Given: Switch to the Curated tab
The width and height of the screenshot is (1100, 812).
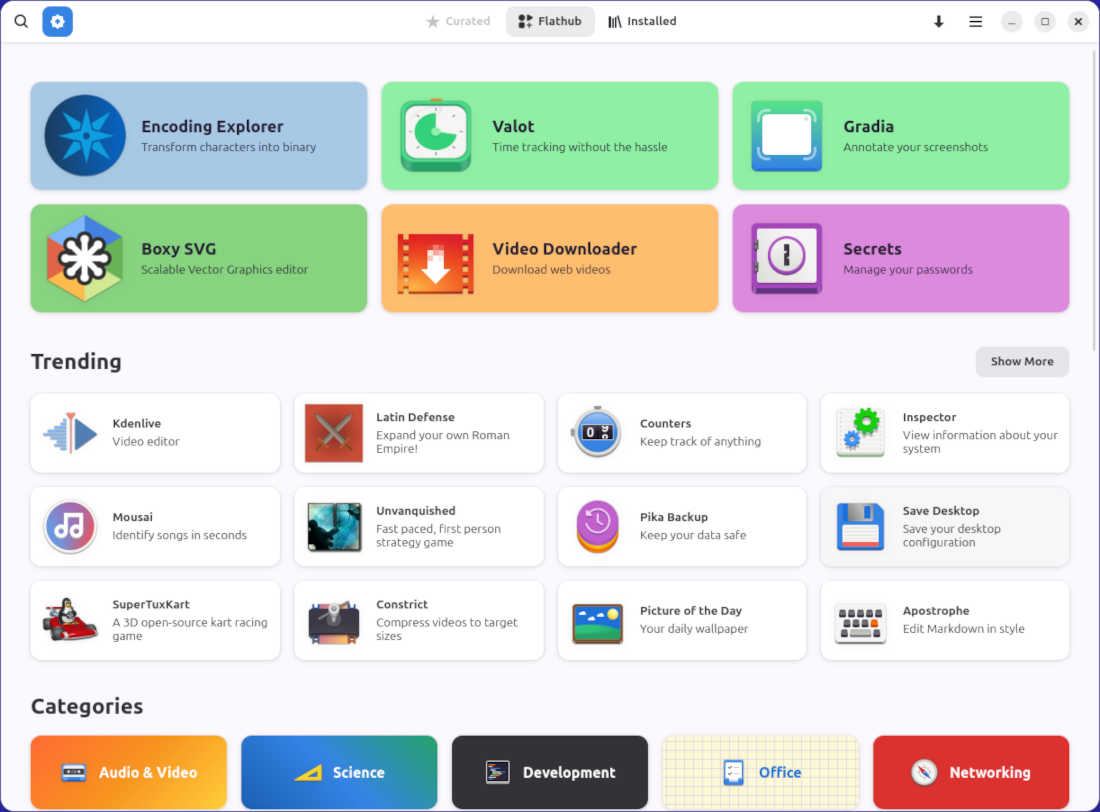Looking at the screenshot, I should click(458, 21).
